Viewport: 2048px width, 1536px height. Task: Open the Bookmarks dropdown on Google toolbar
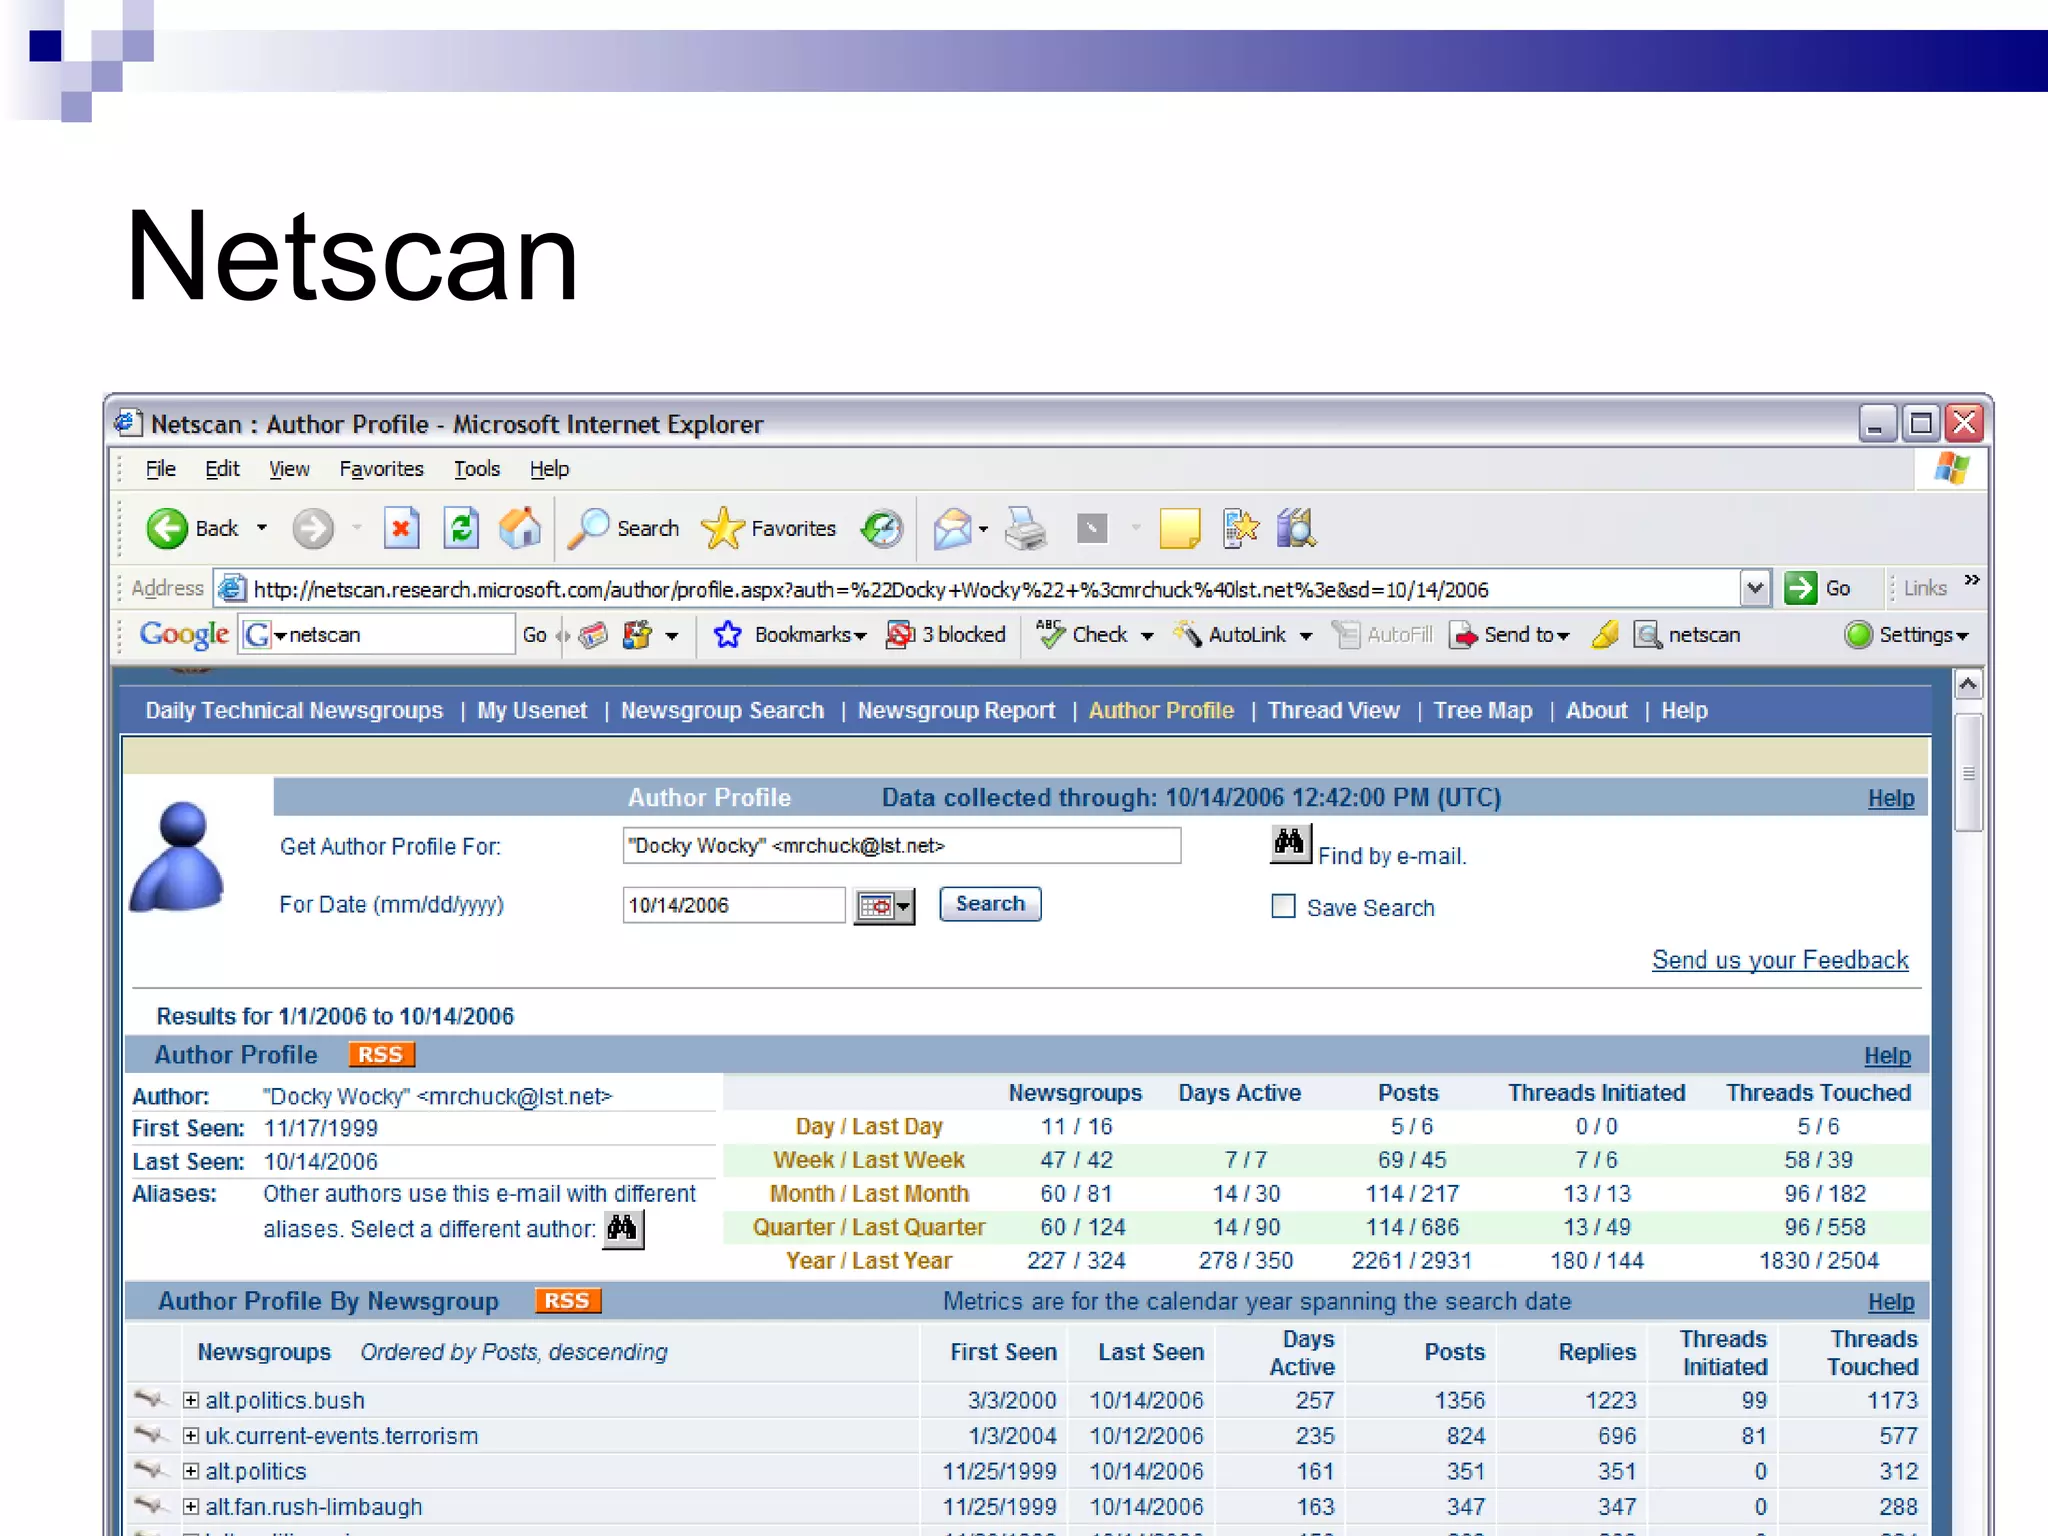860,636
